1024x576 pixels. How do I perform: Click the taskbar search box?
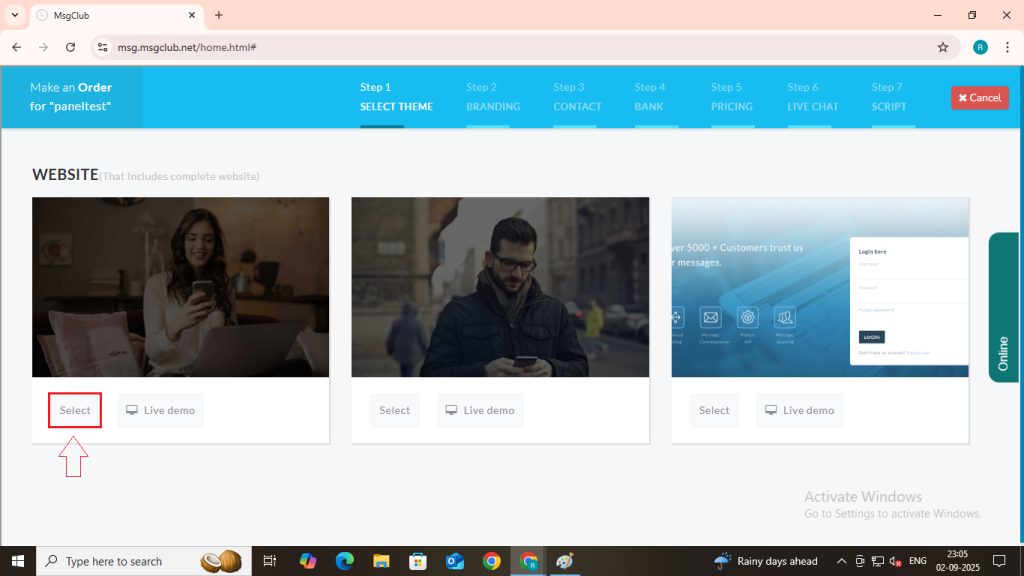point(144,561)
